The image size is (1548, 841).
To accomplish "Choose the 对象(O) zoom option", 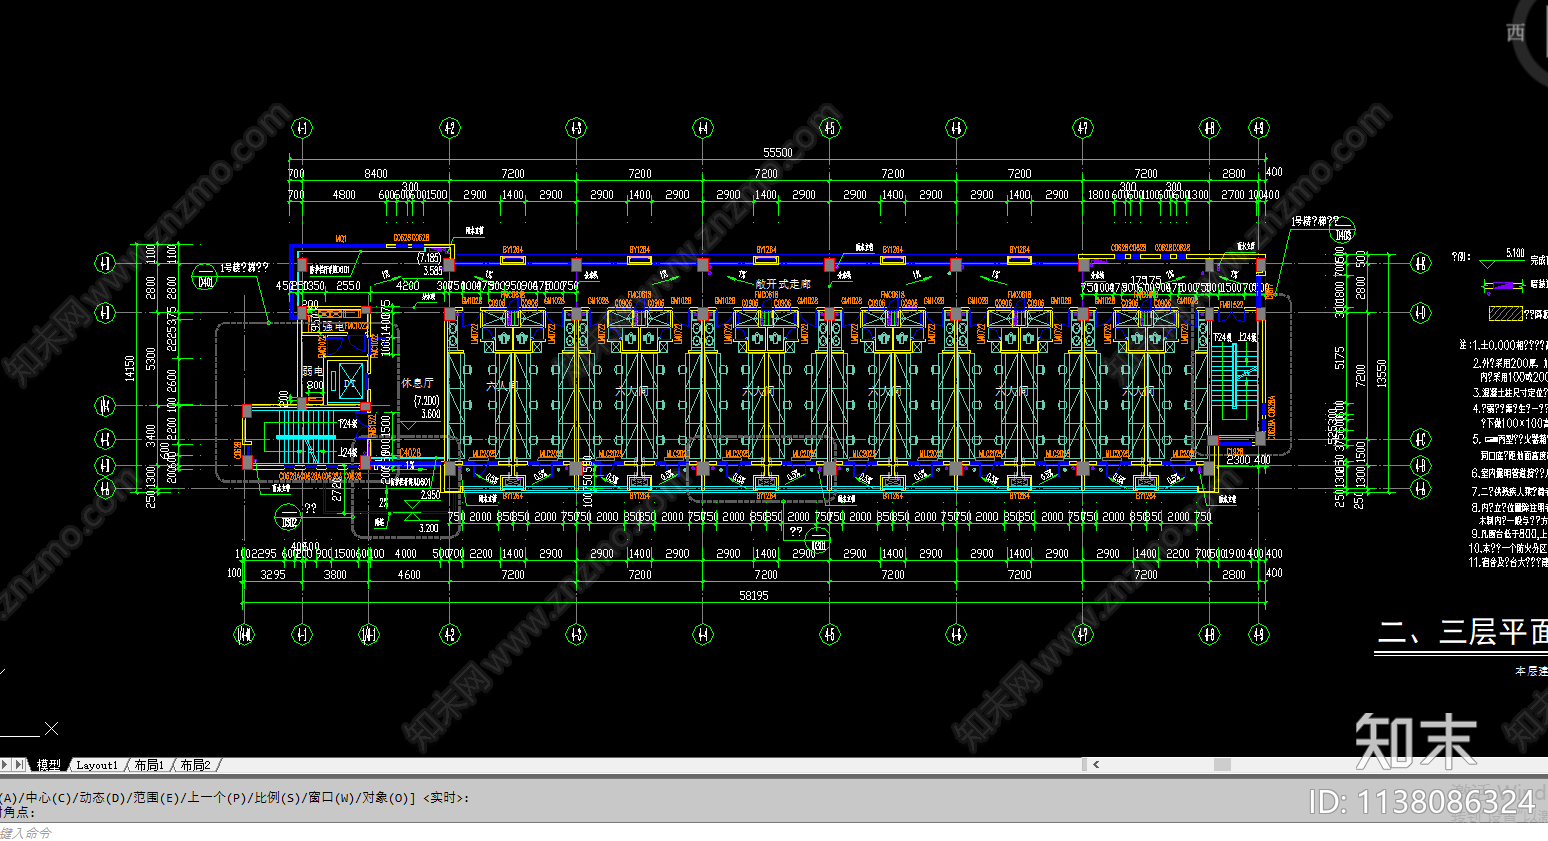I will (x=385, y=798).
